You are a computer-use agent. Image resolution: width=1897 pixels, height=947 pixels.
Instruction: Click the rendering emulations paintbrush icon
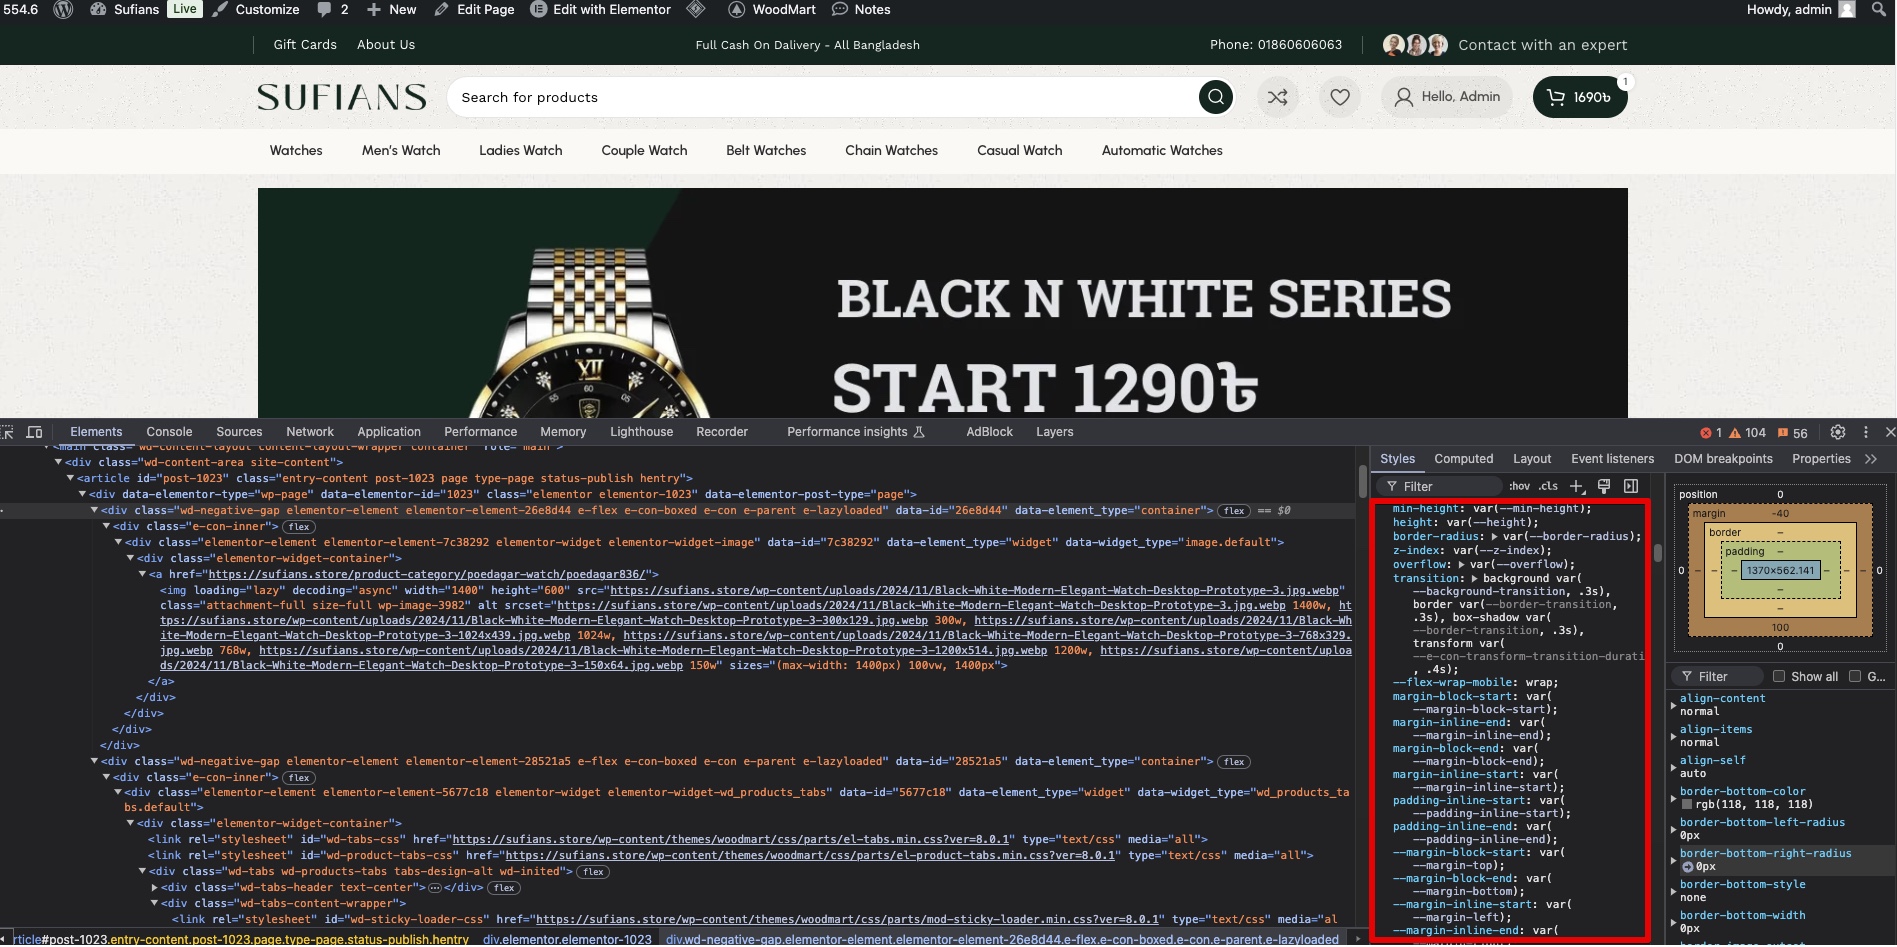(1604, 486)
